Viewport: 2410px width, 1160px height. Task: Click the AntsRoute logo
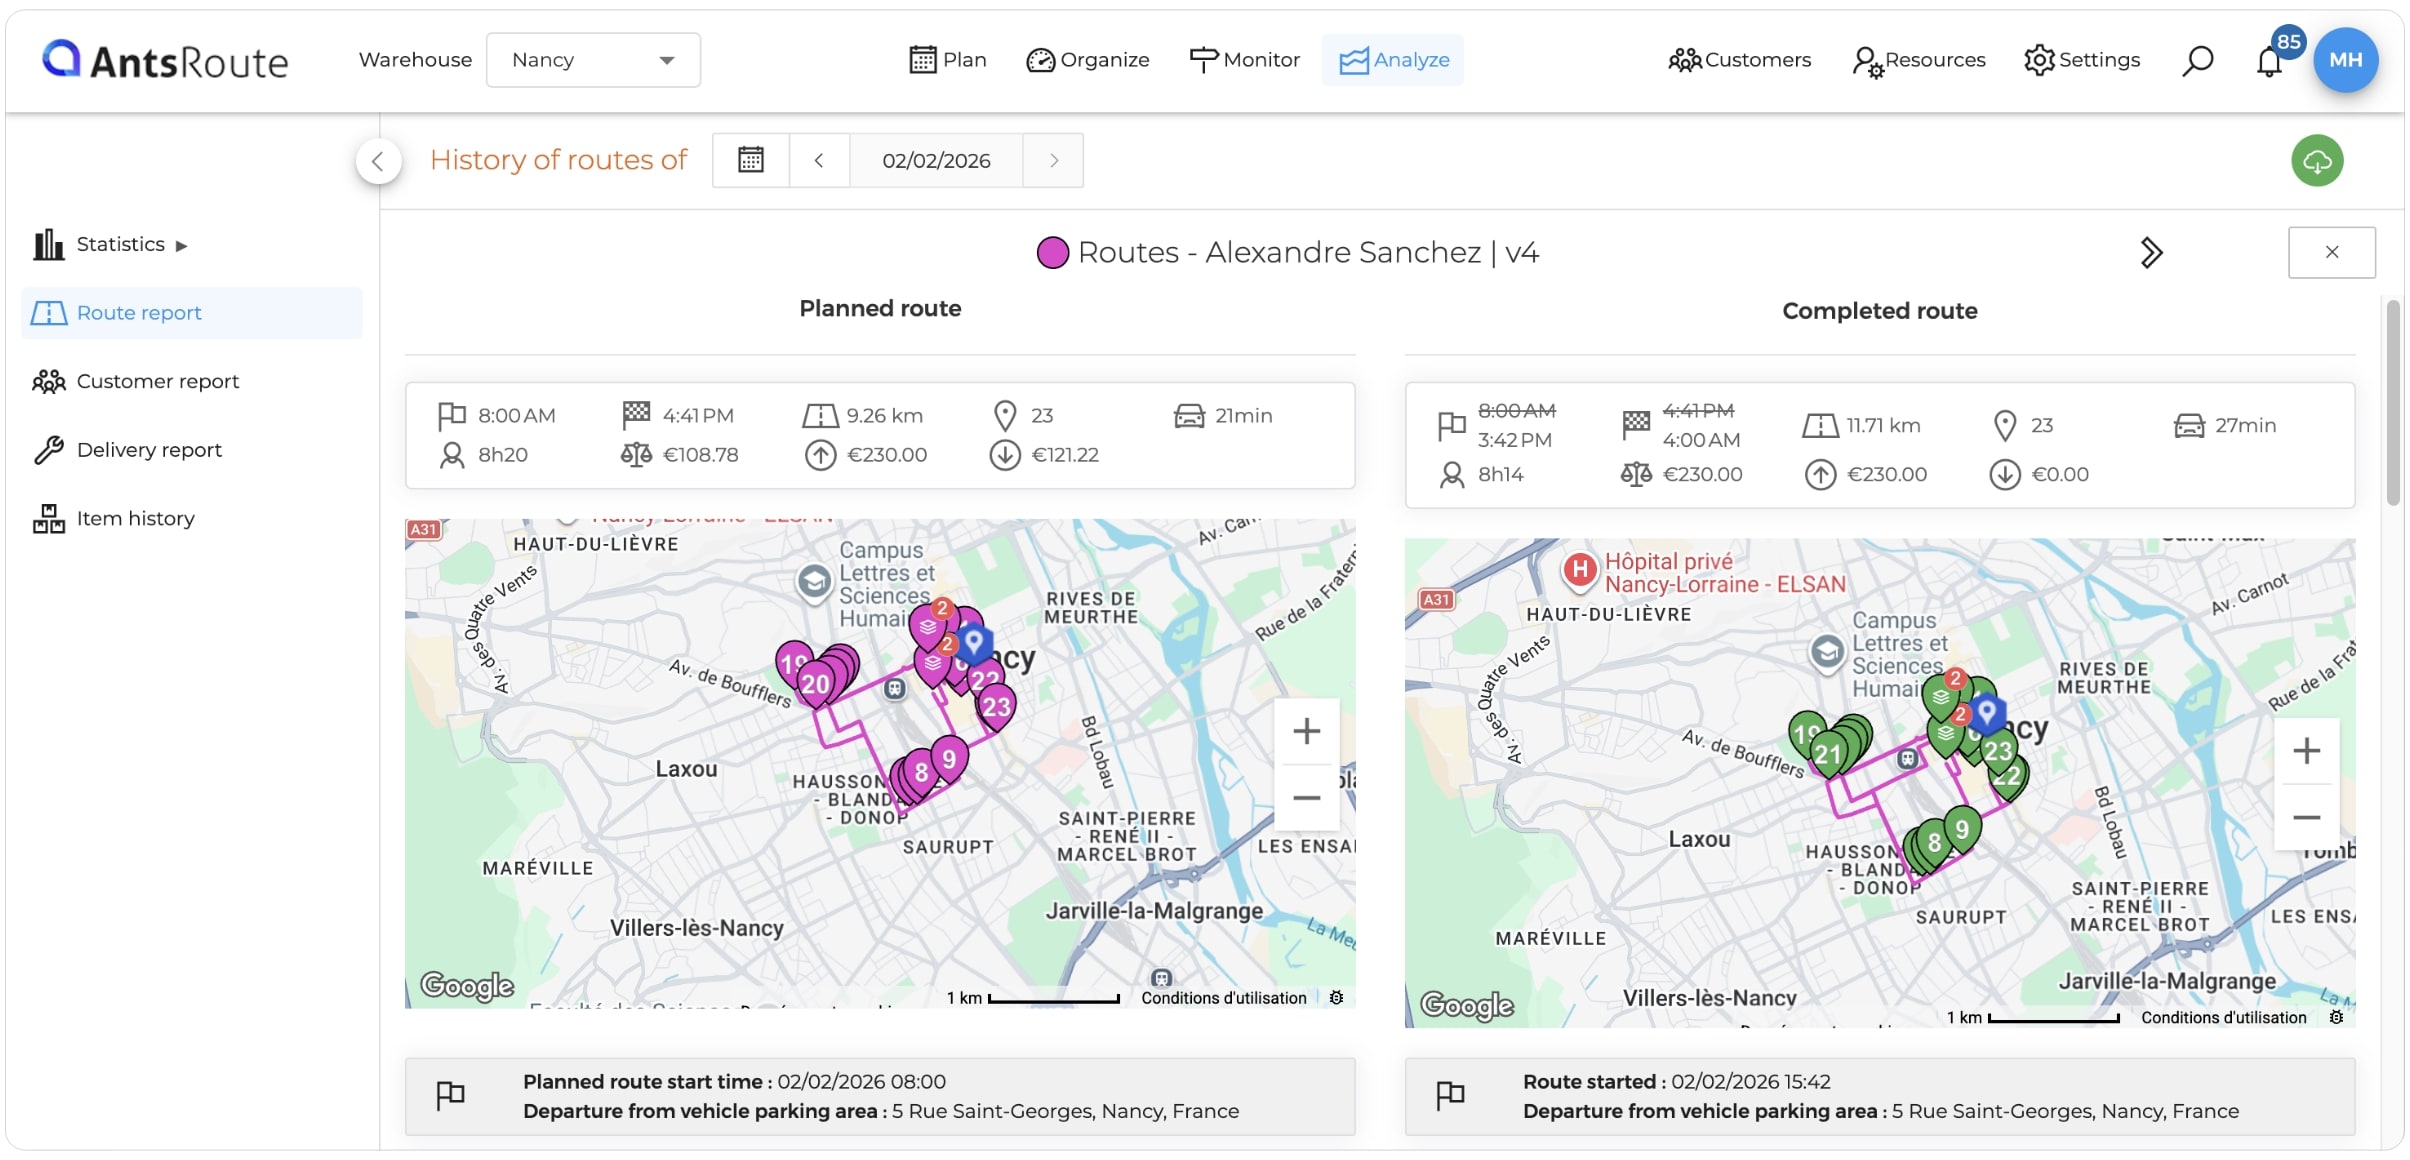pos(165,61)
